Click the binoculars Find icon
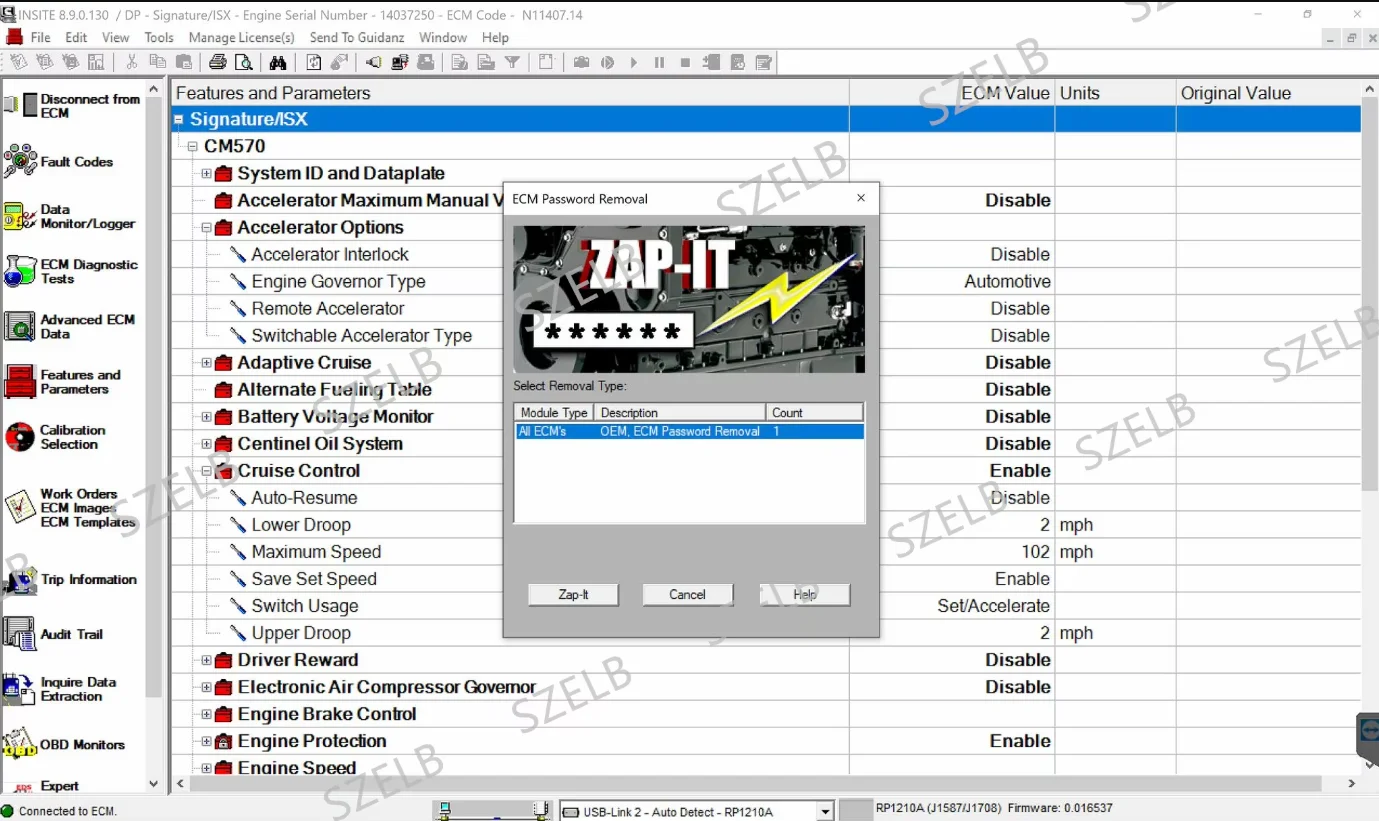Viewport: 1379px width, 821px height. [278, 62]
